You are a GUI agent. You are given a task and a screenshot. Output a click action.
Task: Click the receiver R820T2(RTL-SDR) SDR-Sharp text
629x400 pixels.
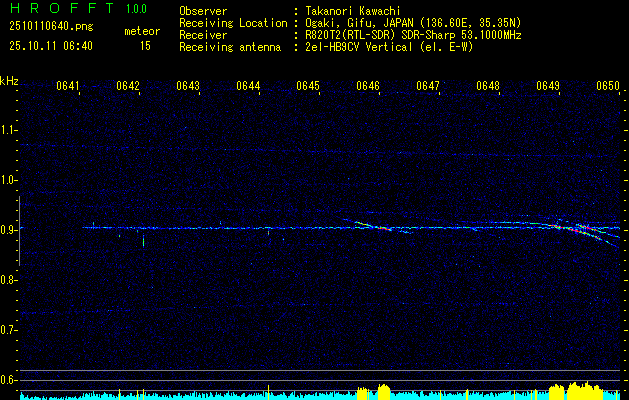(413, 35)
